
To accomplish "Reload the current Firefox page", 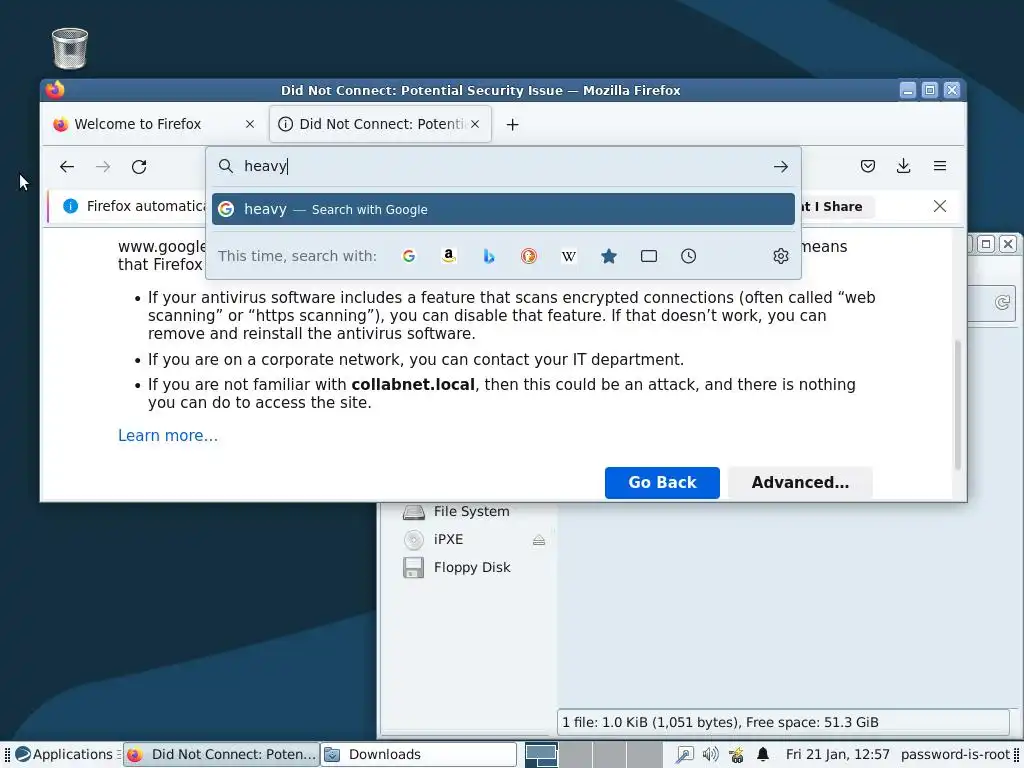I will click(139, 167).
